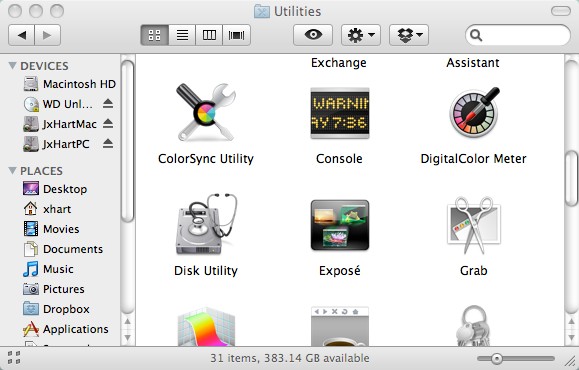Go to Desktop in Places
Screen dimensions: 579x370
pos(55,189)
